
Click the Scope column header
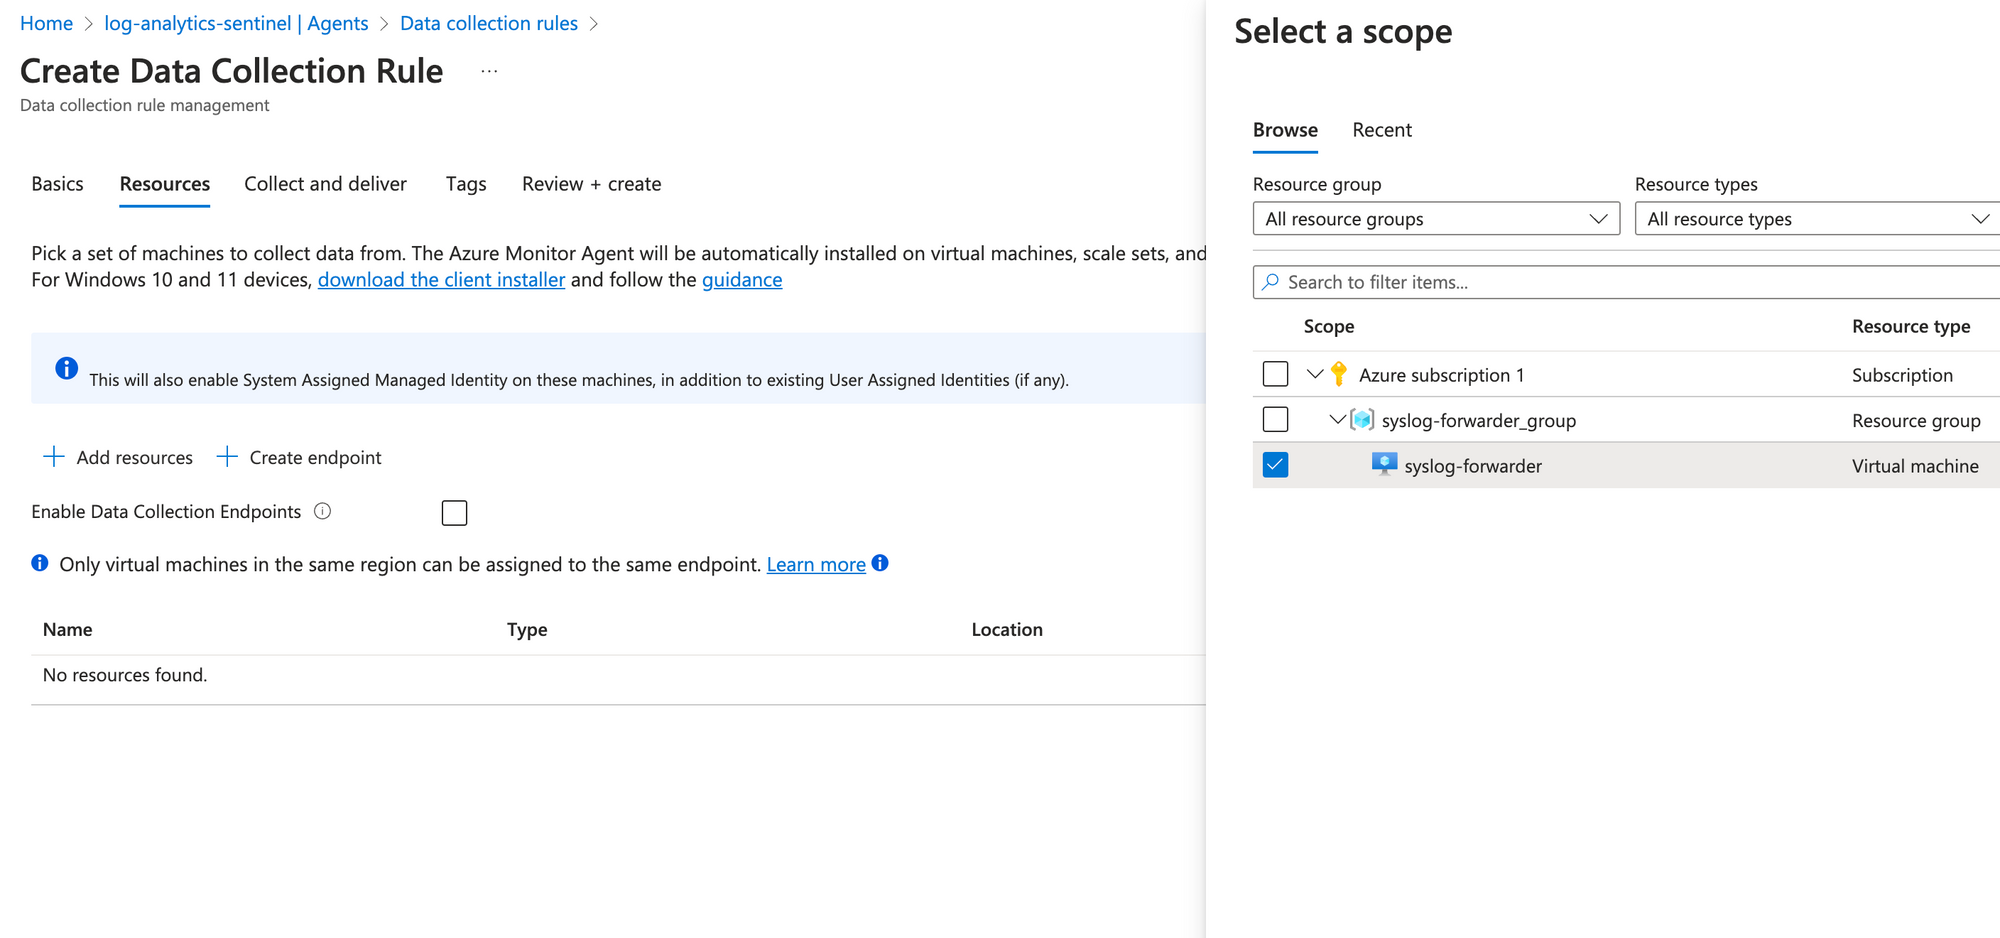1329,326
